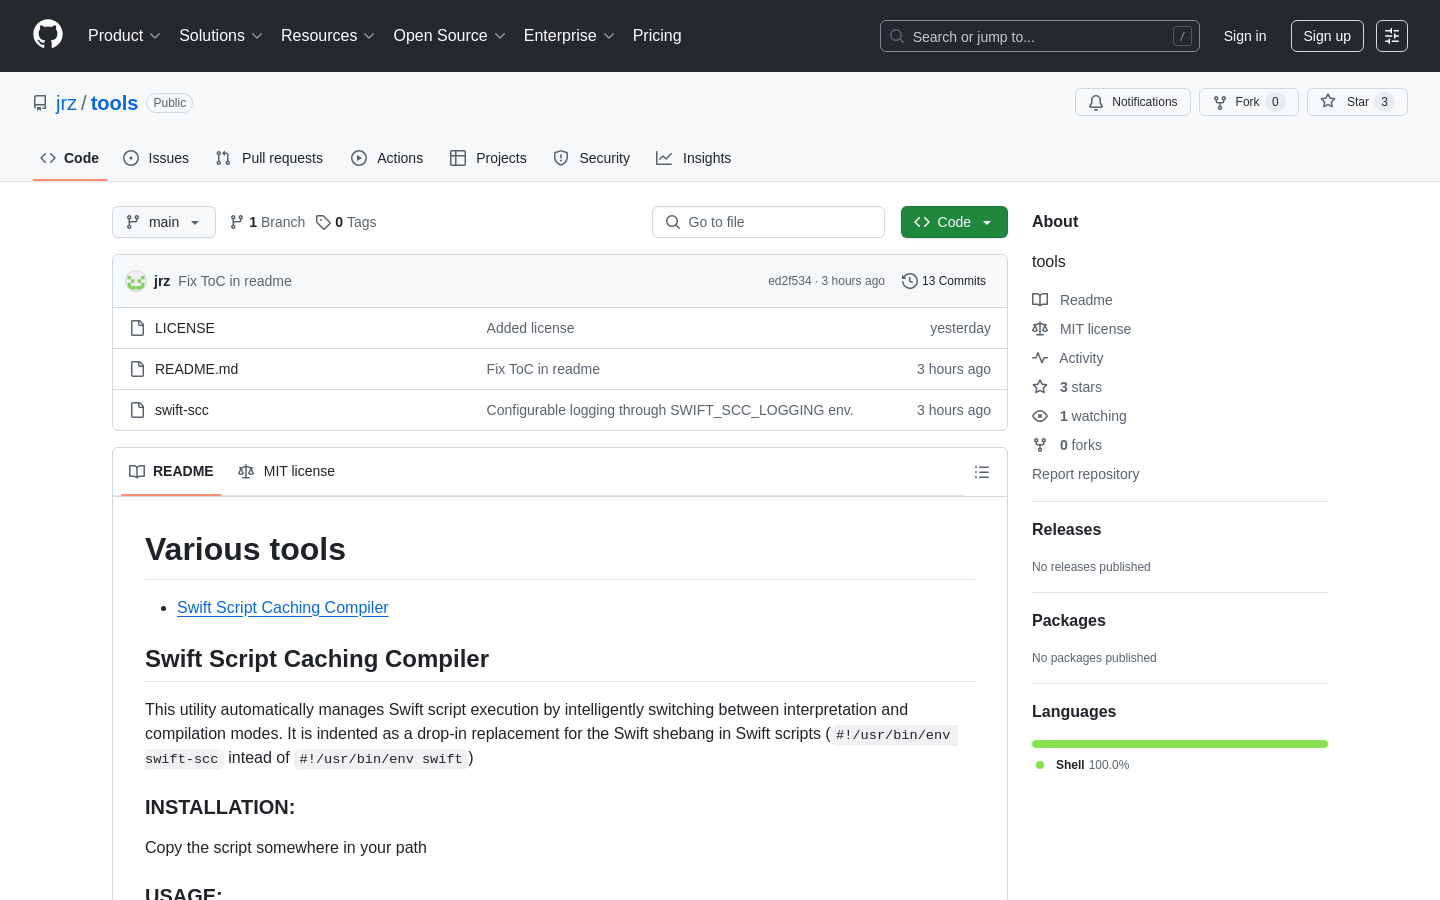Click the tag icon beside 0 Tags
This screenshot has height=900, width=1440.
(x=323, y=222)
